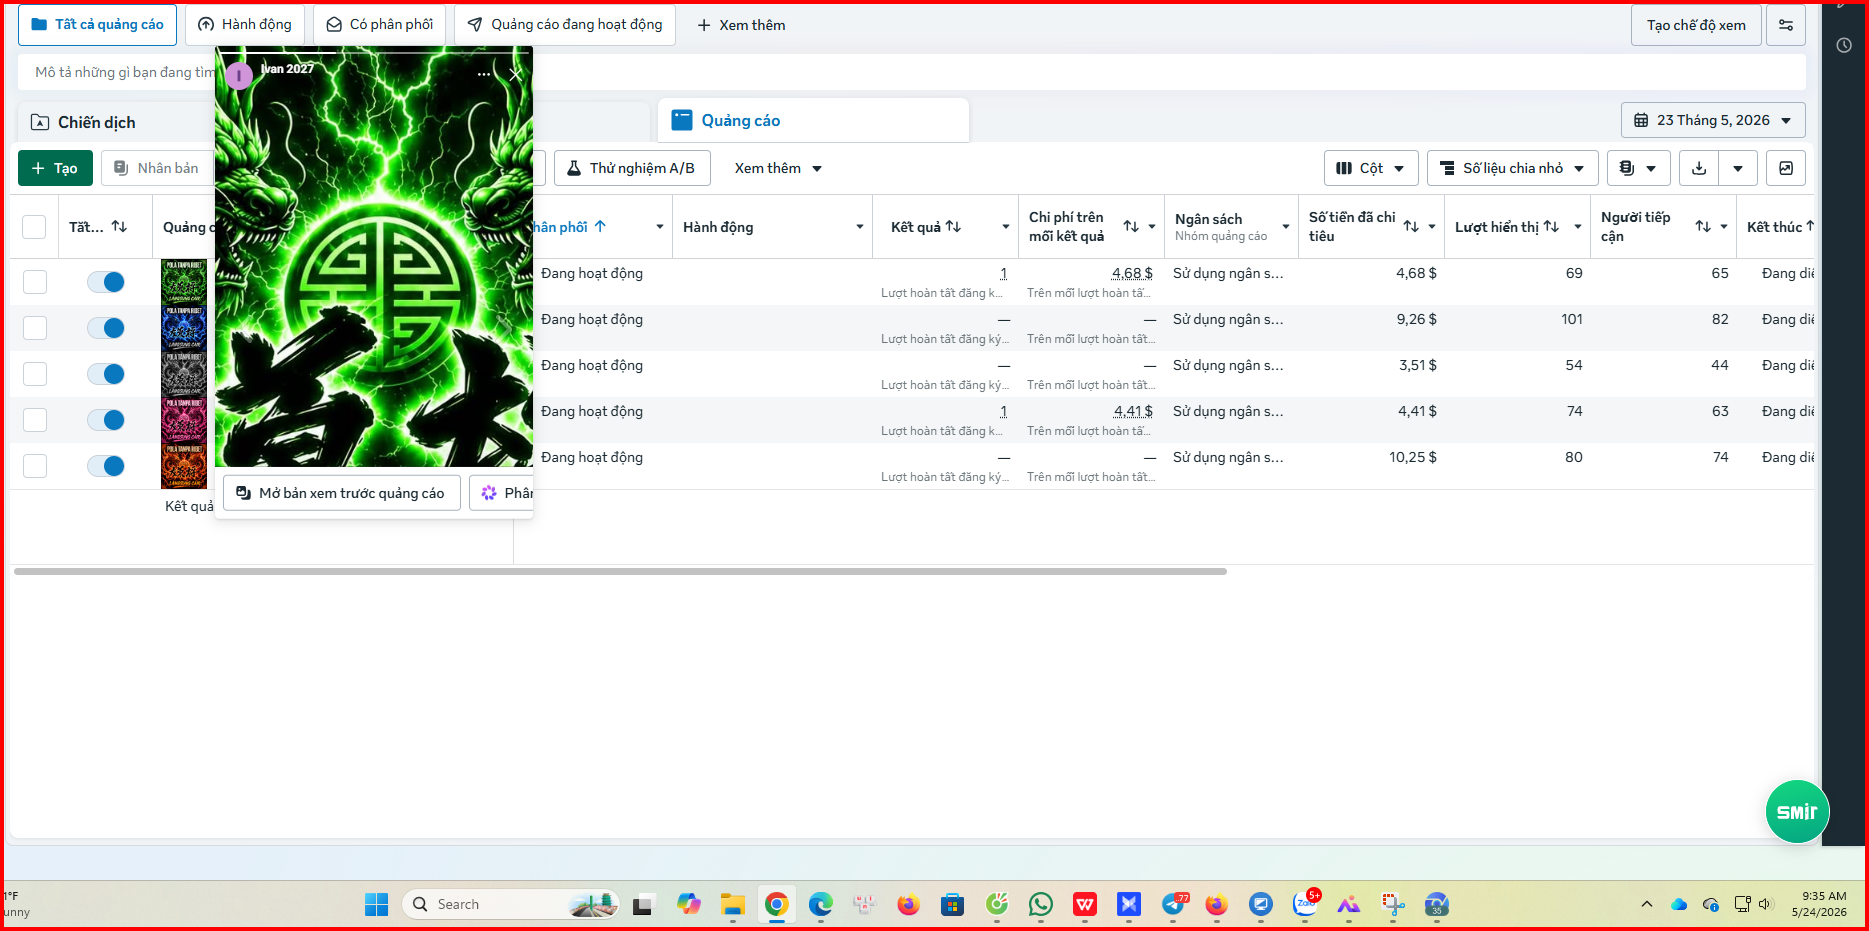Screen dimensions: 1869x931
Task: Open Kết quả column header menu arrow
Action: (1005, 227)
